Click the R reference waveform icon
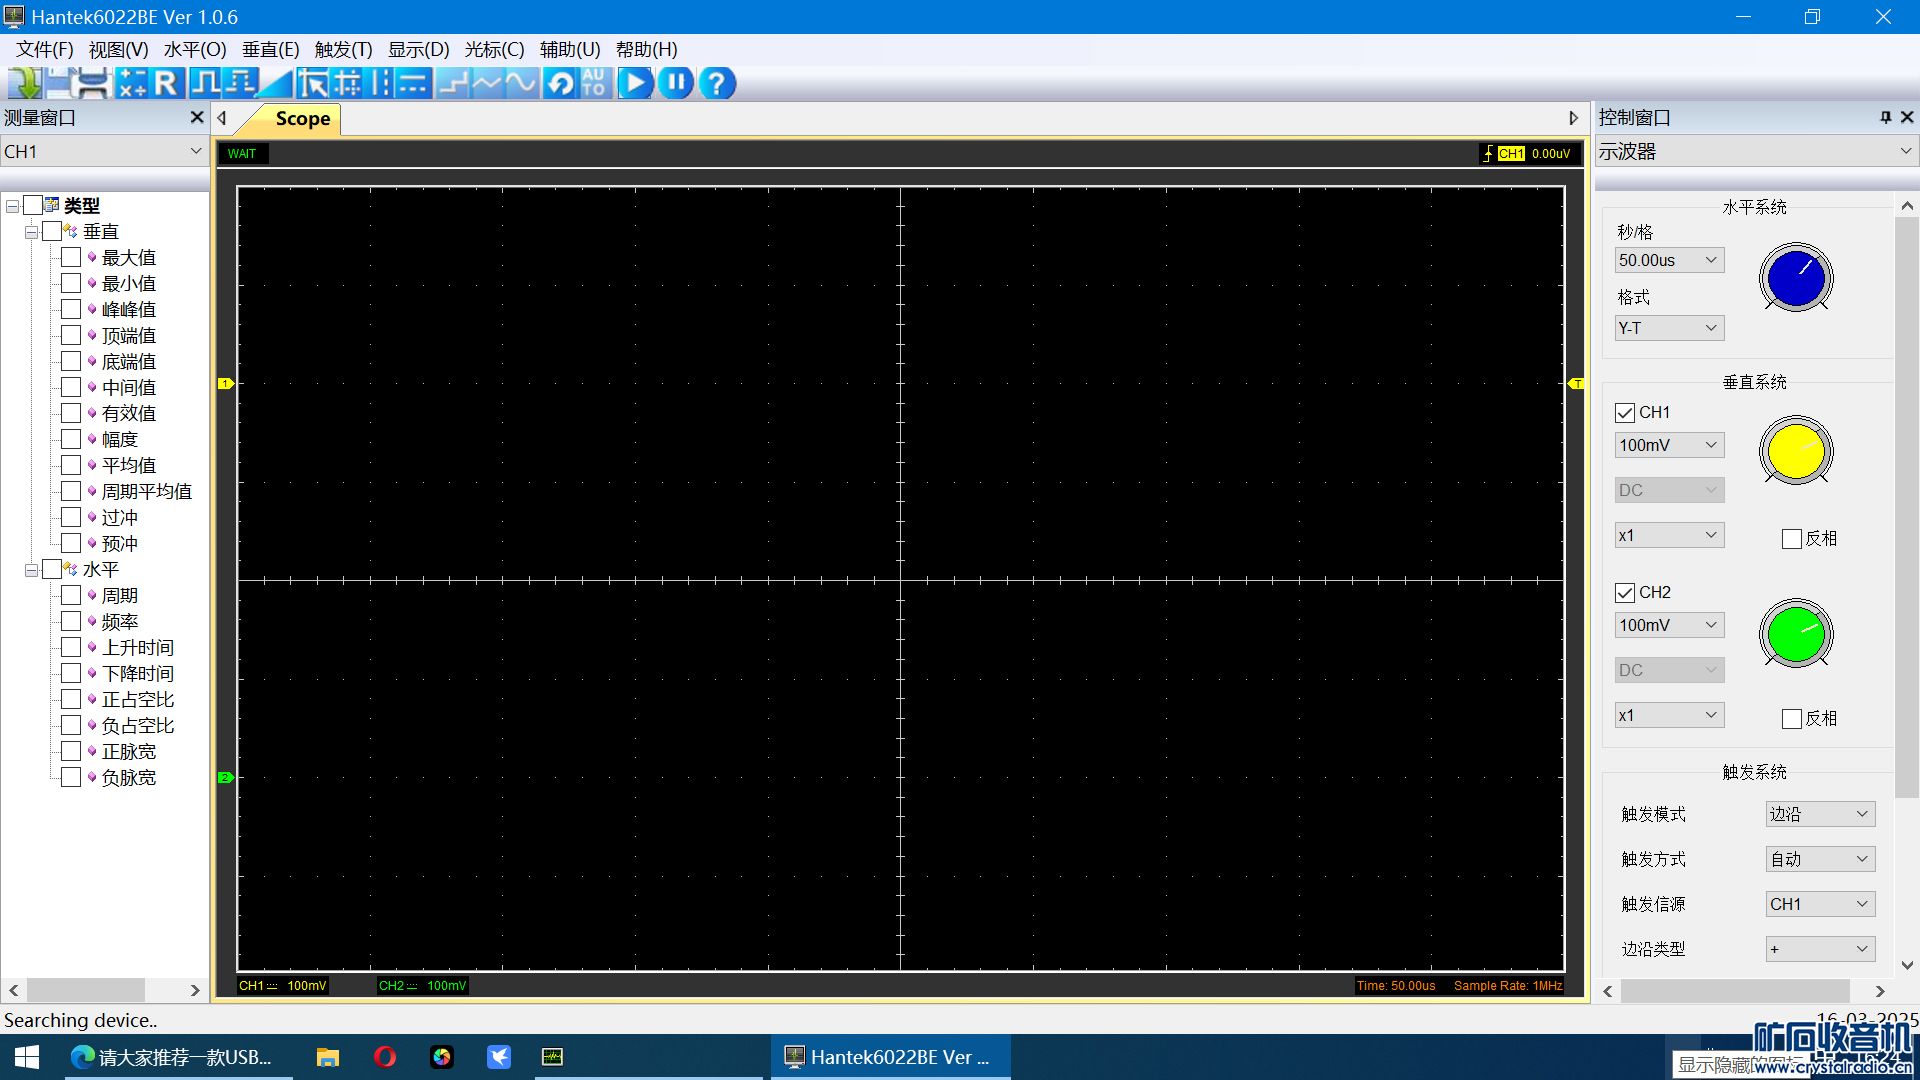This screenshot has height=1080, width=1920. pyautogui.click(x=166, y=83)
